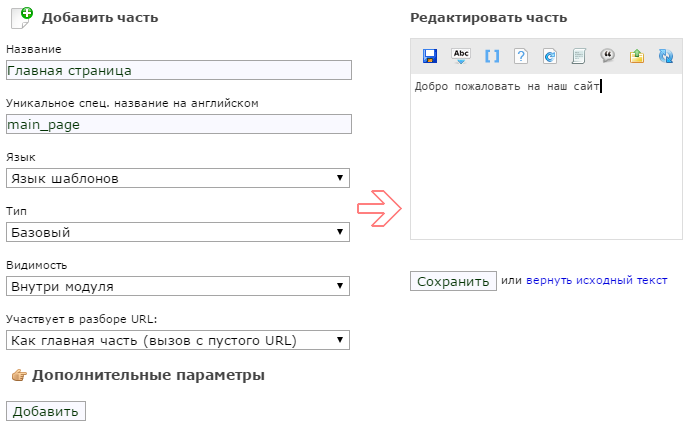Click the blue square brackets icon
695x427 pixels.
click(x=492, y=56)
